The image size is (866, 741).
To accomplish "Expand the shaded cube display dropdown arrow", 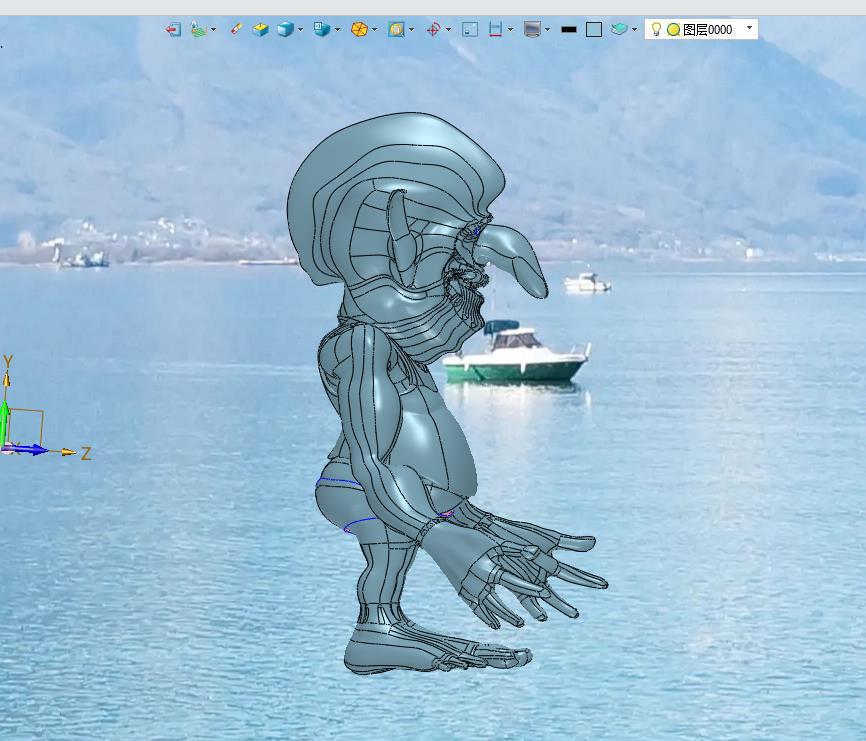I will [x=300, y=29].
